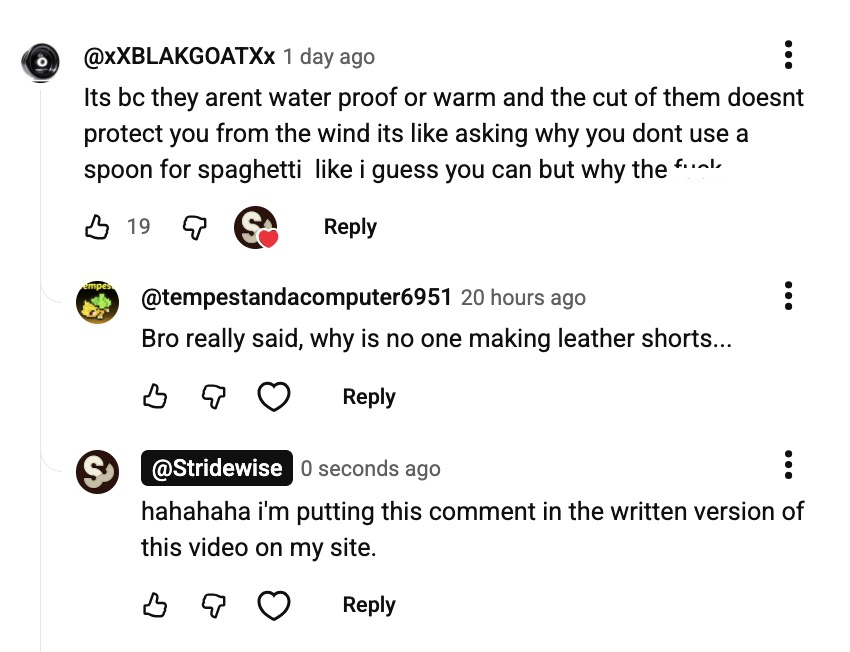Like the xXBLAKGOATXx comment

tap(97, 227)
